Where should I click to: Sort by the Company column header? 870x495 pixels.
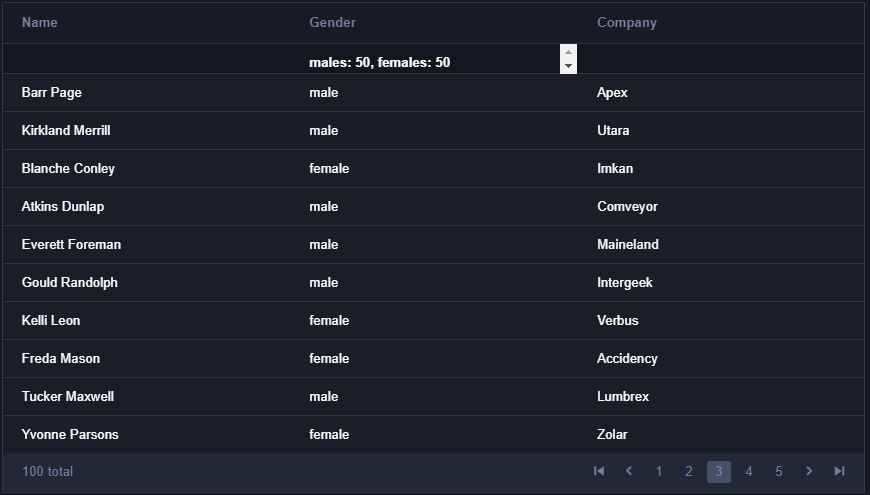coord(626,23)
